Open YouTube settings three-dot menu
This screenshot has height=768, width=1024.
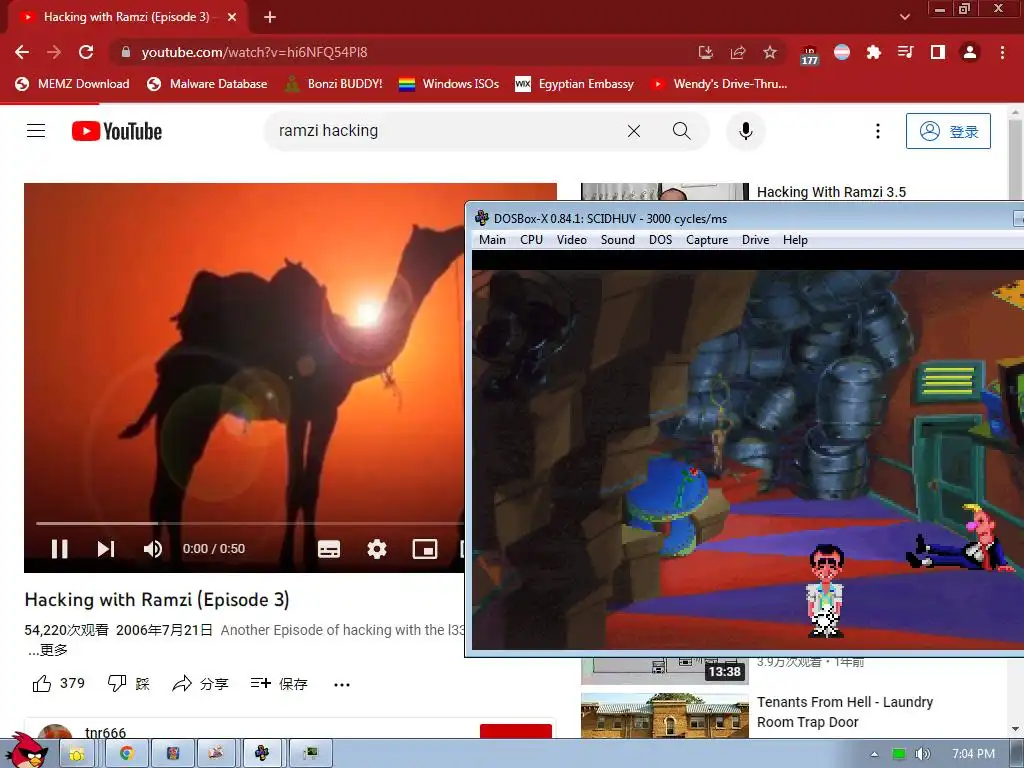(878, 131)
